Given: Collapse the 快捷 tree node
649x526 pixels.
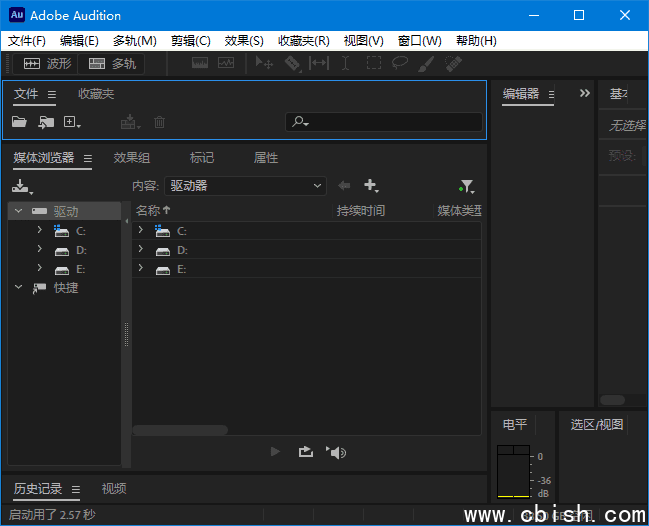Looking at the screenshot, I should coord(19,287).
